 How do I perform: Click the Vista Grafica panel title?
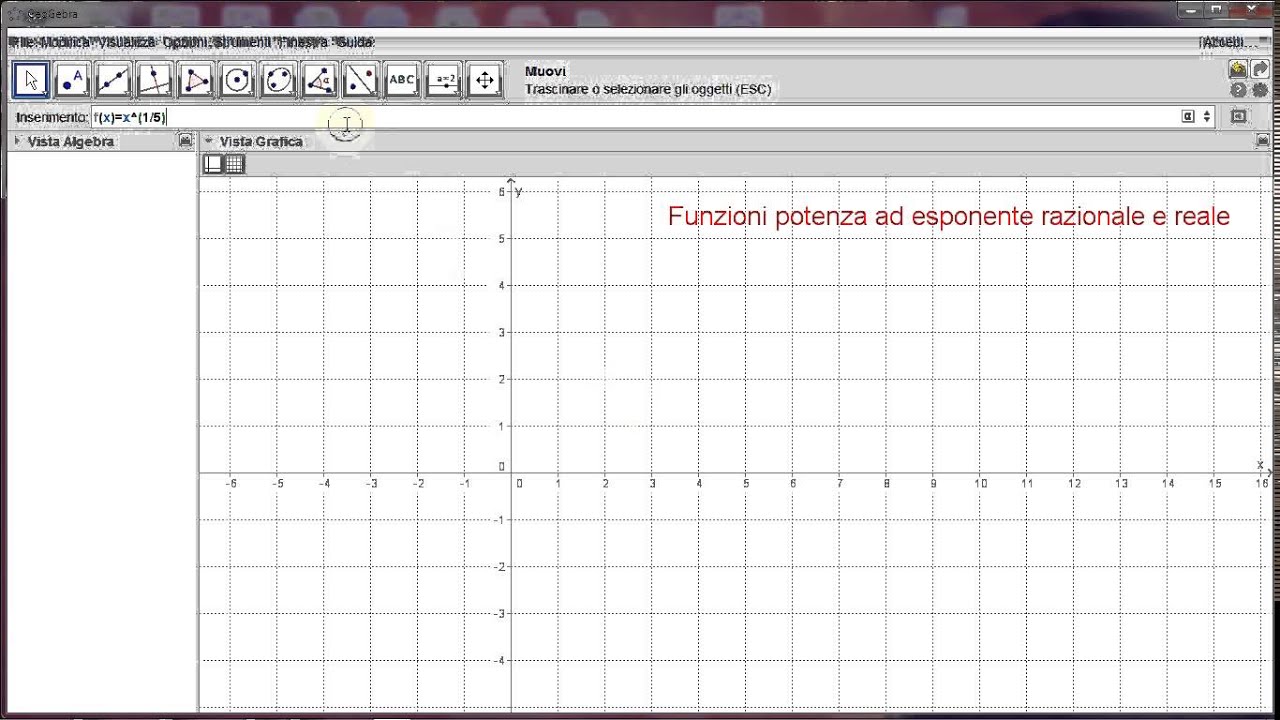click(x=261, y=141)
